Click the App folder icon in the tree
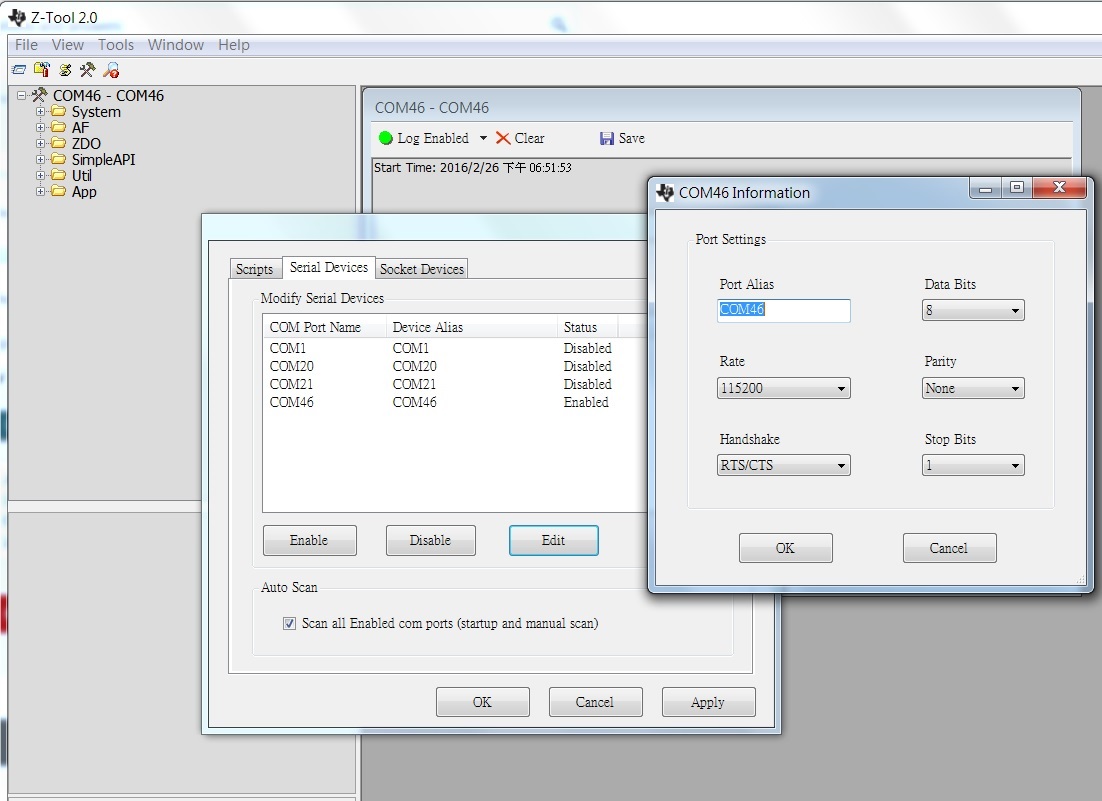The width and height of the screenshot is (1102, 801). 59,191
